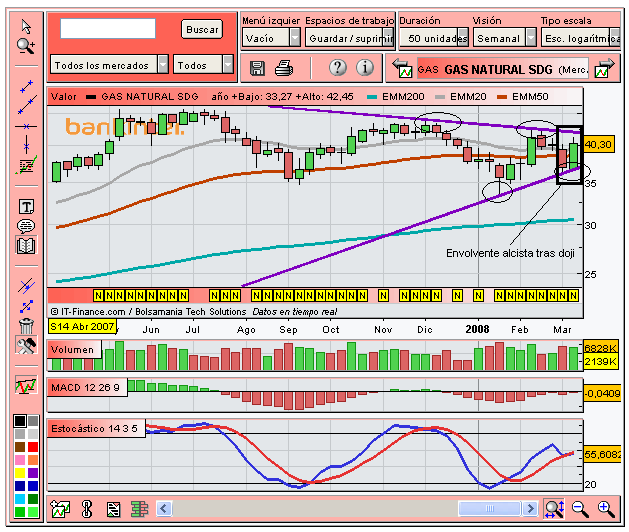Choose the short line segment tool
629x532 pixels.
pos(26,87)
